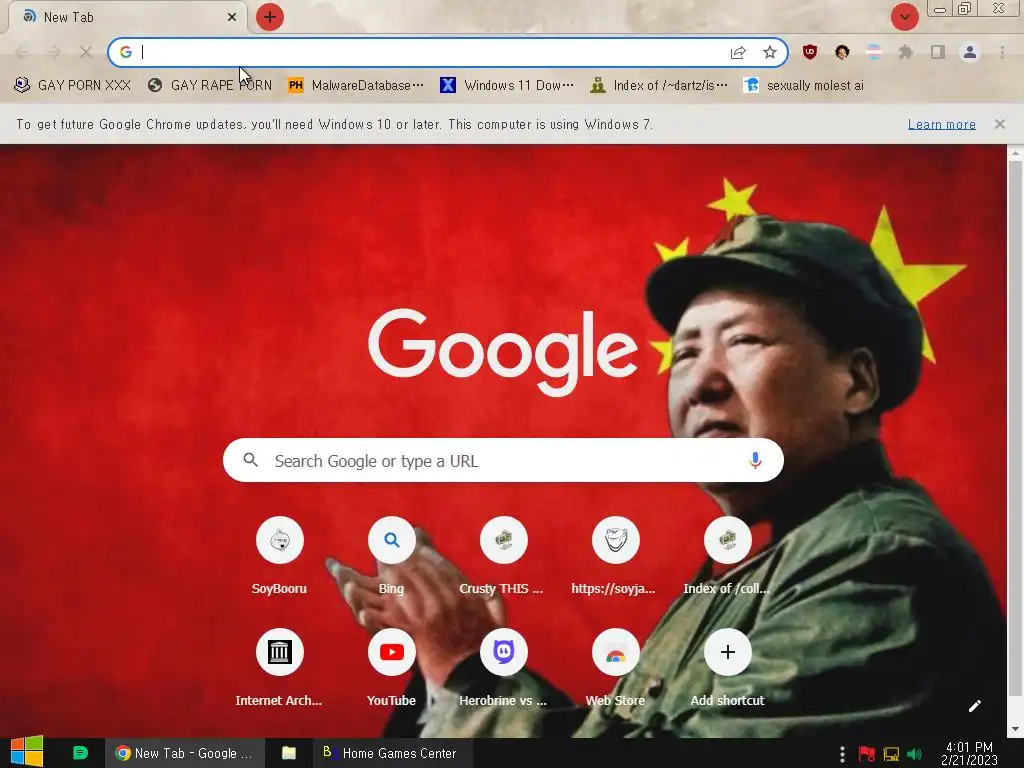The image size is (1024, 768).
Task: Customize this page with the pencil icon
Action: [974, 706]
